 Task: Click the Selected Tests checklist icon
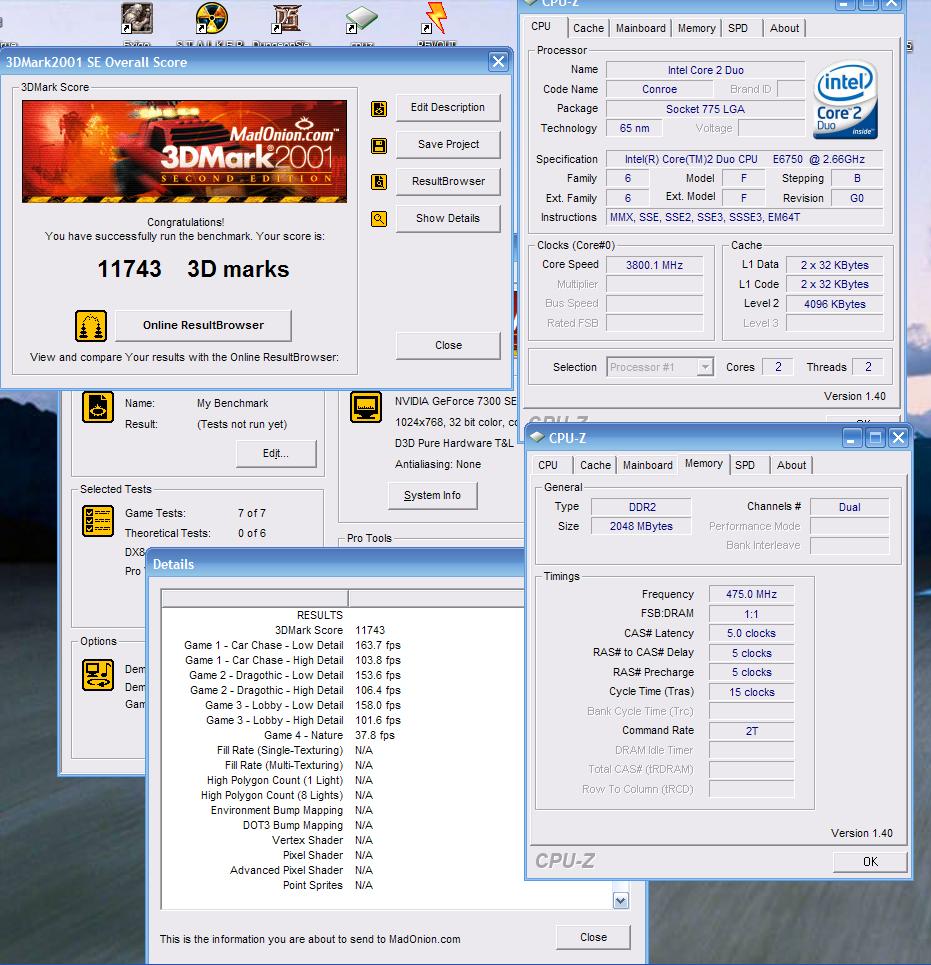pos(98,521)
